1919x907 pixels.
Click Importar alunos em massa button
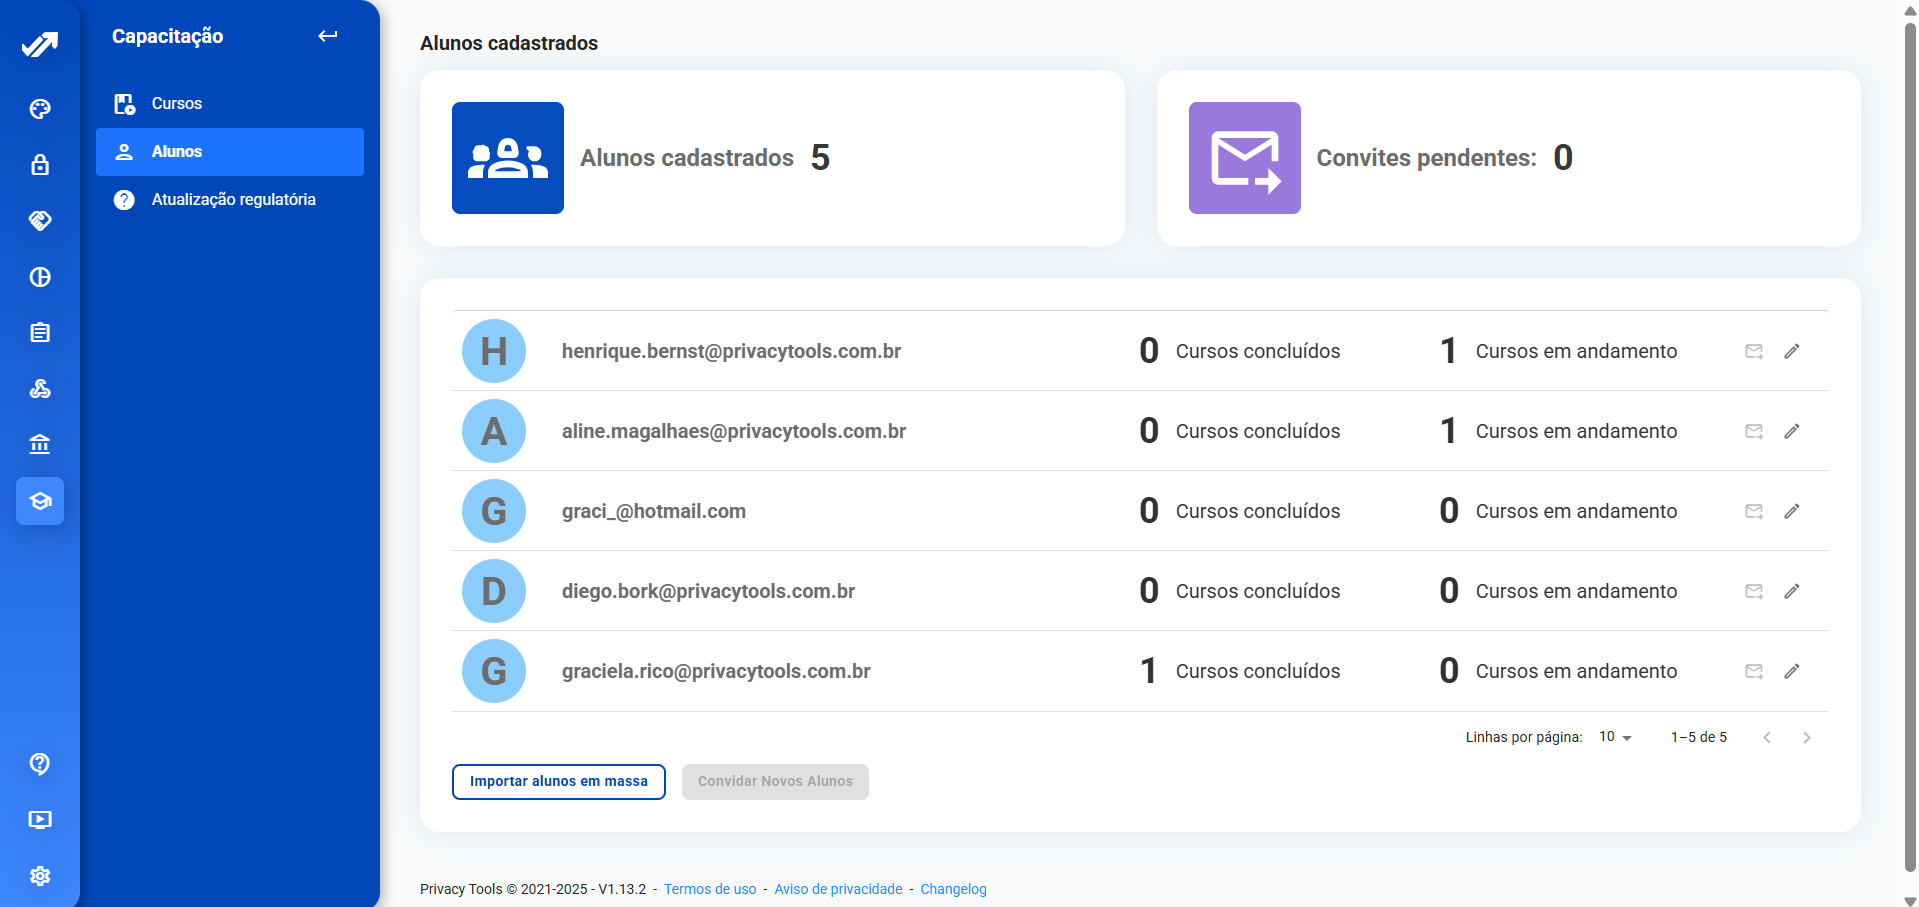click(559, 782)
